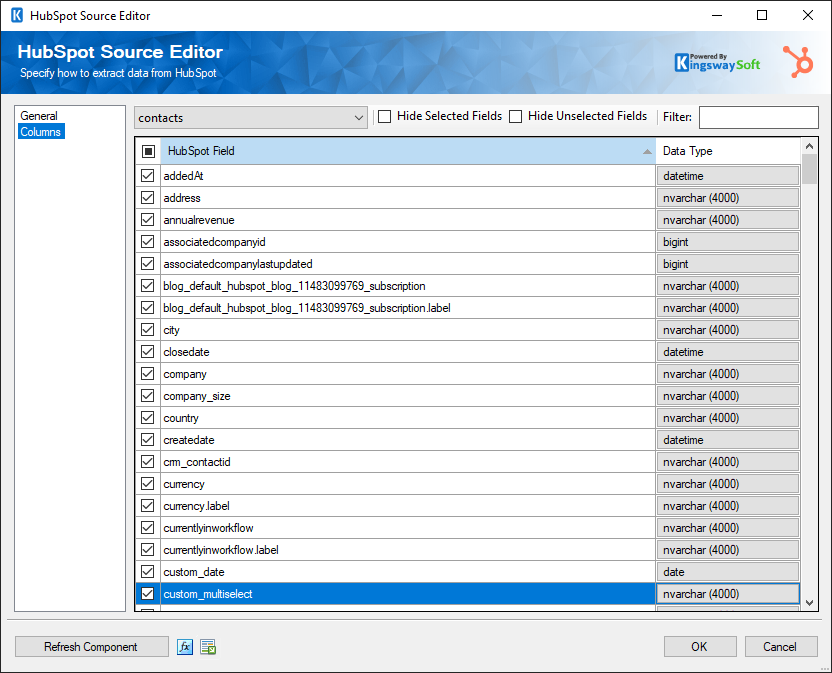832x673 pixels.
Task: Click nvarchar type cell for city
Action: point(727,330)
